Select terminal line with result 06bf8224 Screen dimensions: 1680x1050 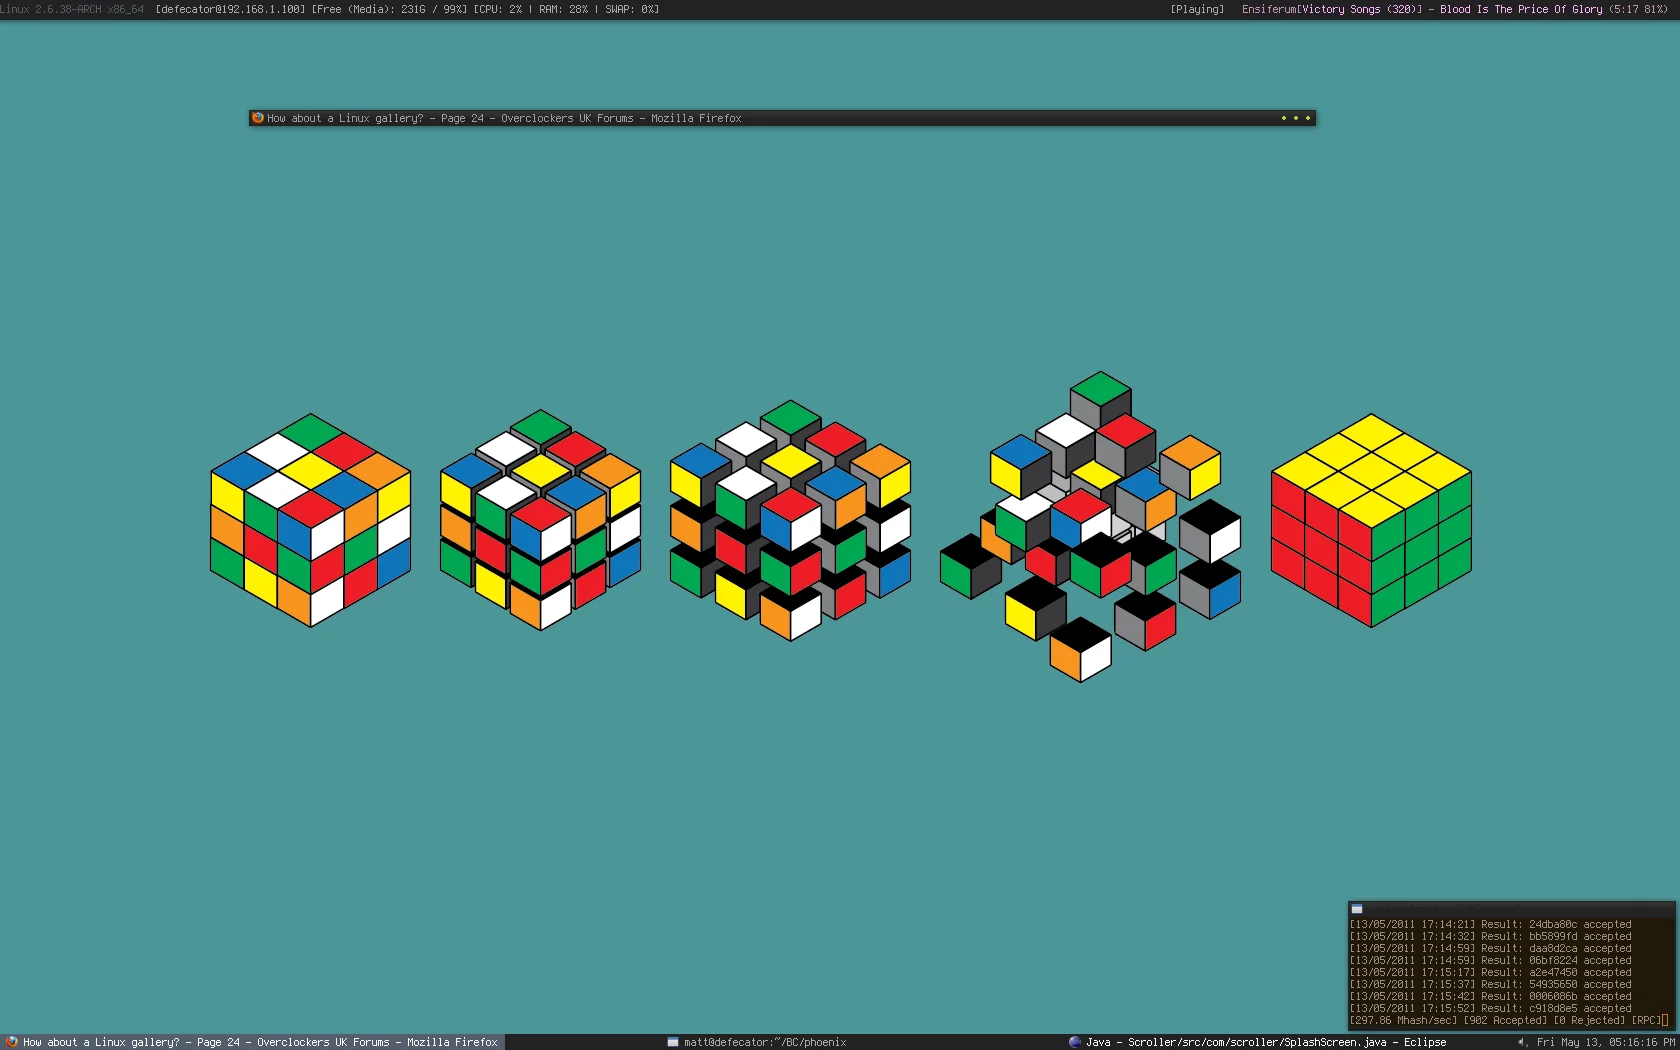pyautogui.click(x=1490, y=961)
